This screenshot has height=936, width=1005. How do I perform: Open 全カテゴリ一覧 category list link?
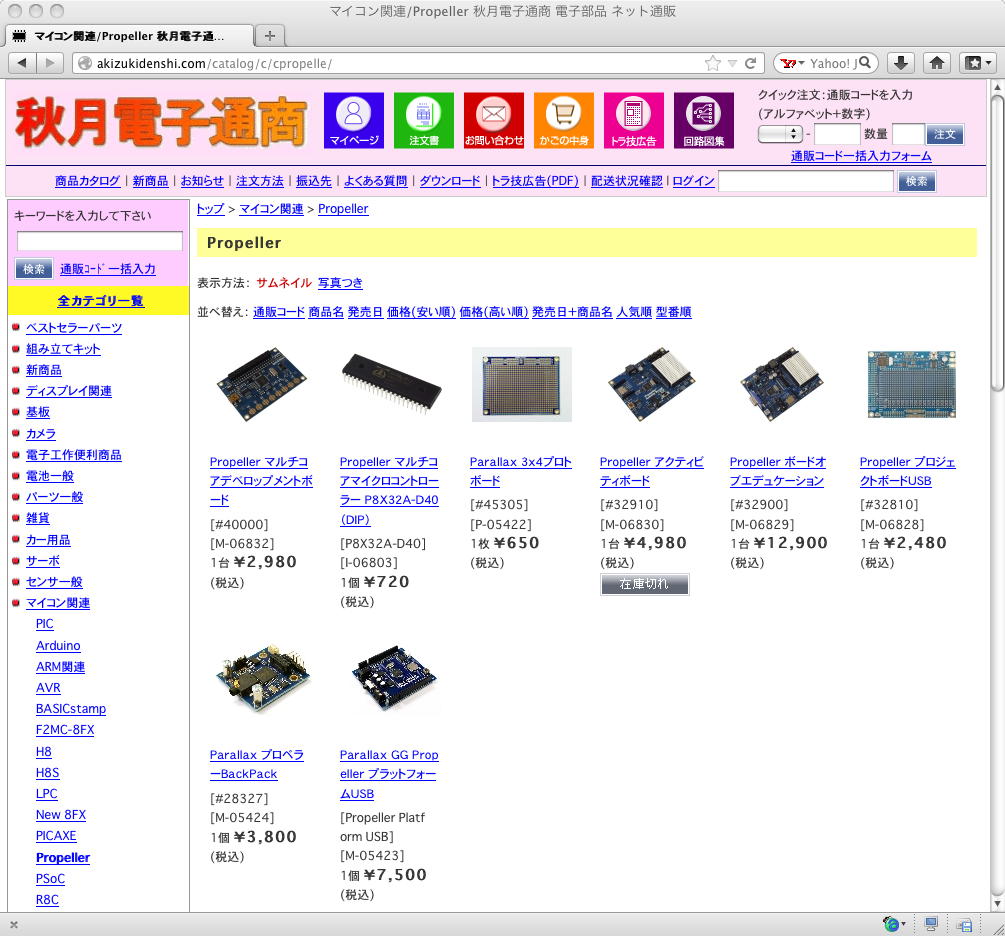[x=100, y=300]
